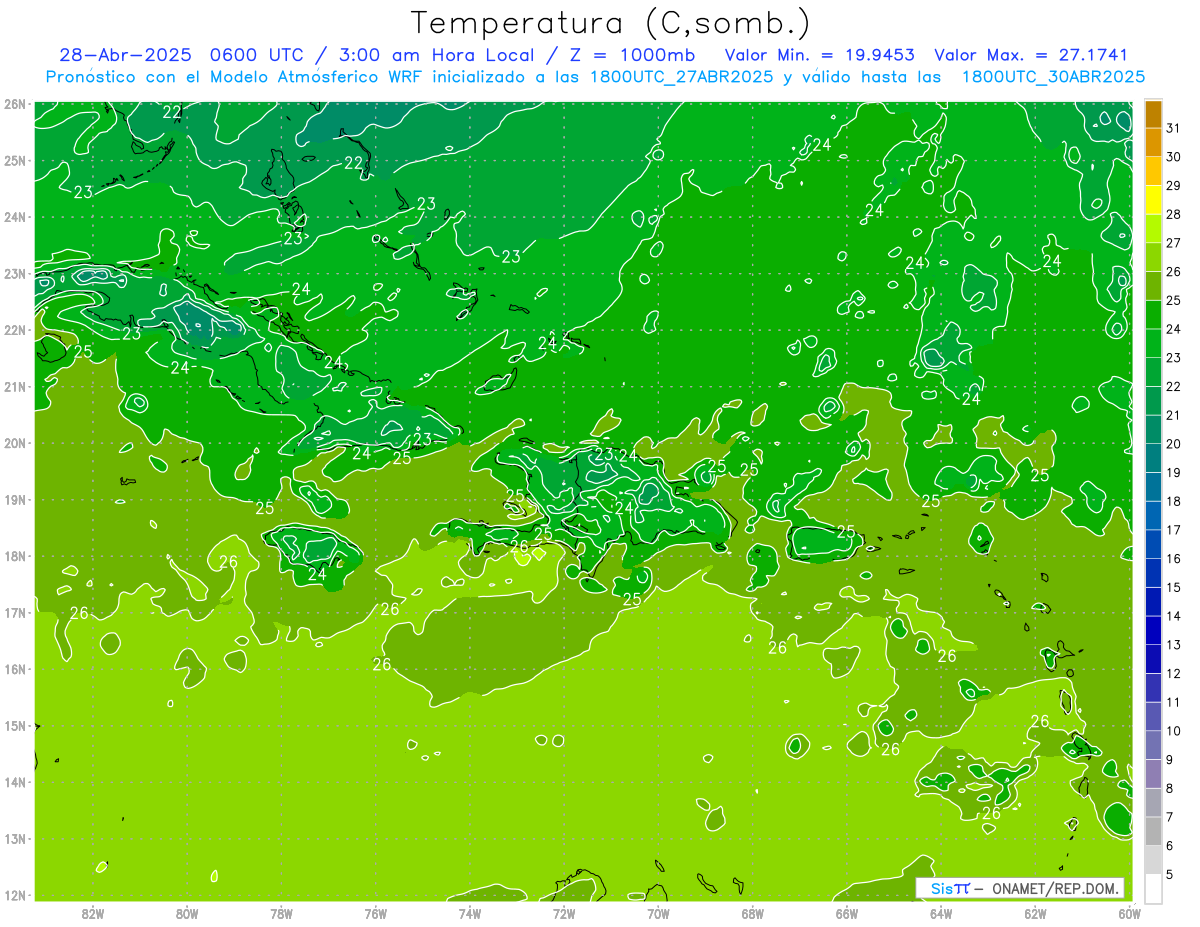Click the "0600 UTC" time label
1200x927 pixels.
[259, 55]
